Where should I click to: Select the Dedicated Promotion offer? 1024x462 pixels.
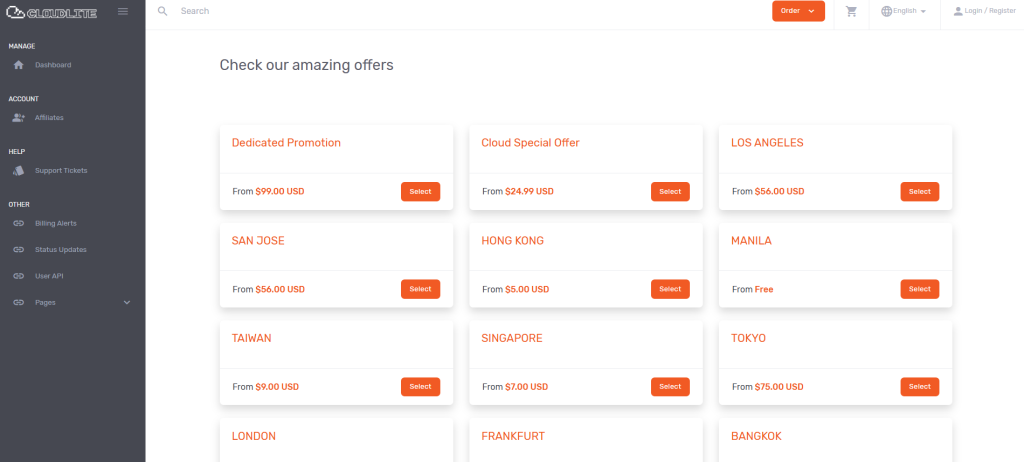(x=421, y=191)
